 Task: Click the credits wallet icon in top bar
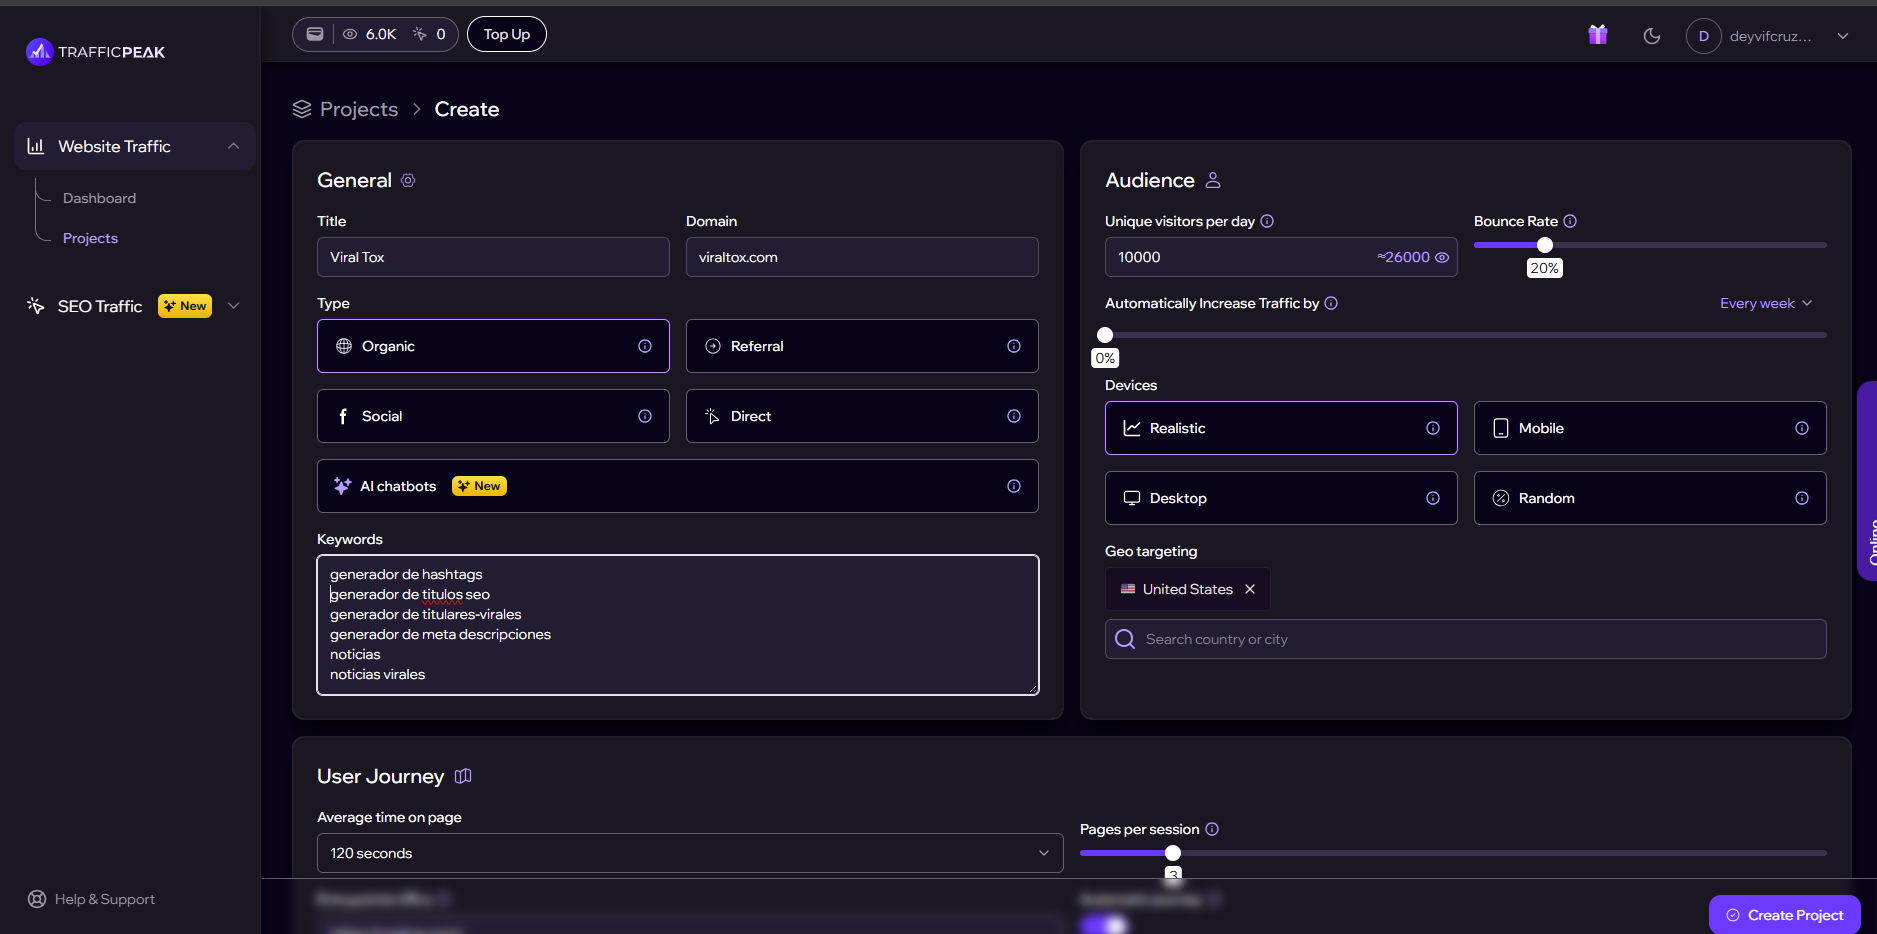[315, 34]
